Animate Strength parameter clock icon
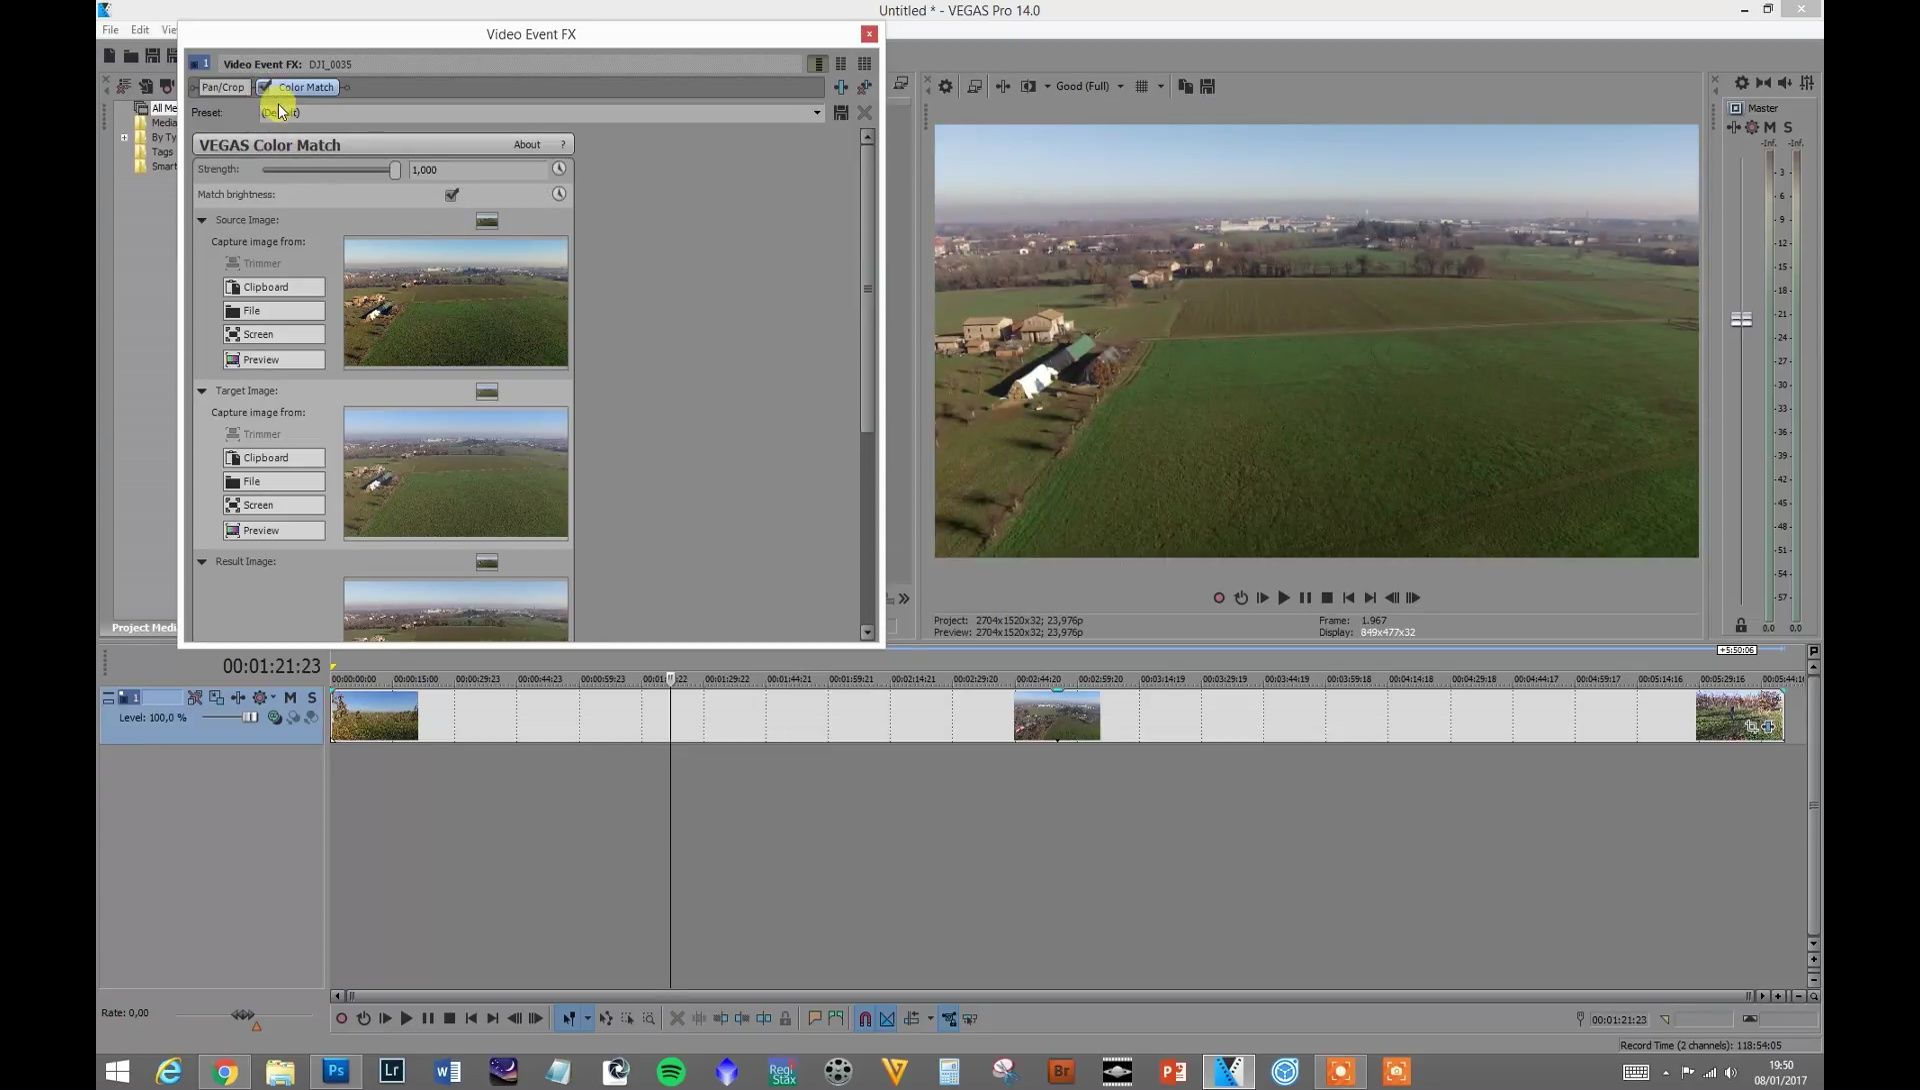This screenshot has width=1920, height=1090. [x=559, y=169]
